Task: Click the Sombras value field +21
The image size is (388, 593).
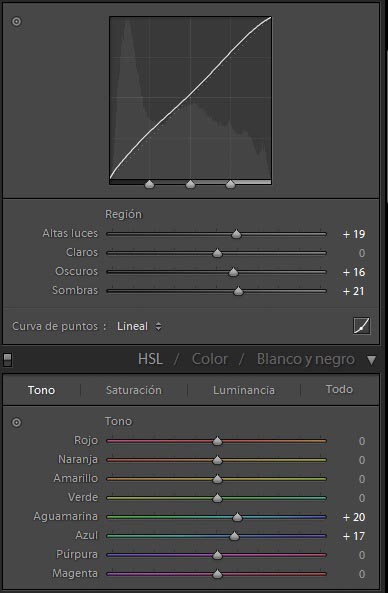Action: [x=354, y=291]
